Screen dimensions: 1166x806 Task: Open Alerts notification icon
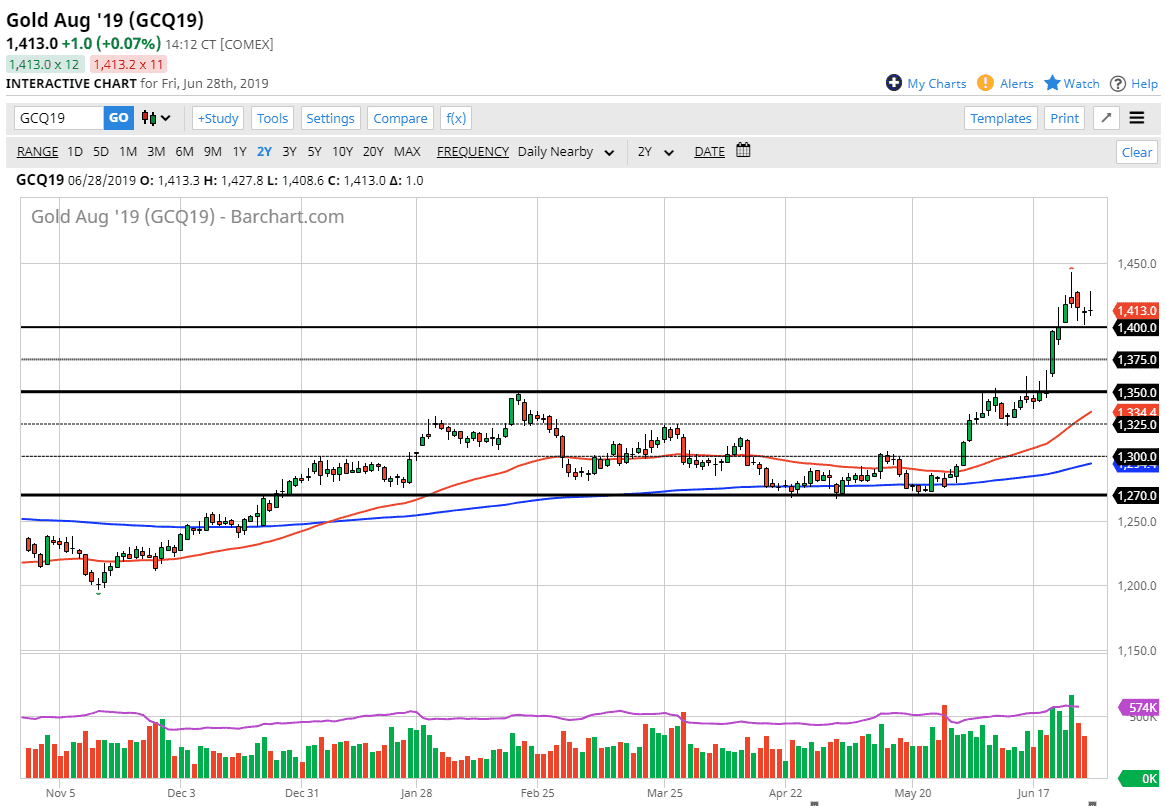(x=985, y=83)
